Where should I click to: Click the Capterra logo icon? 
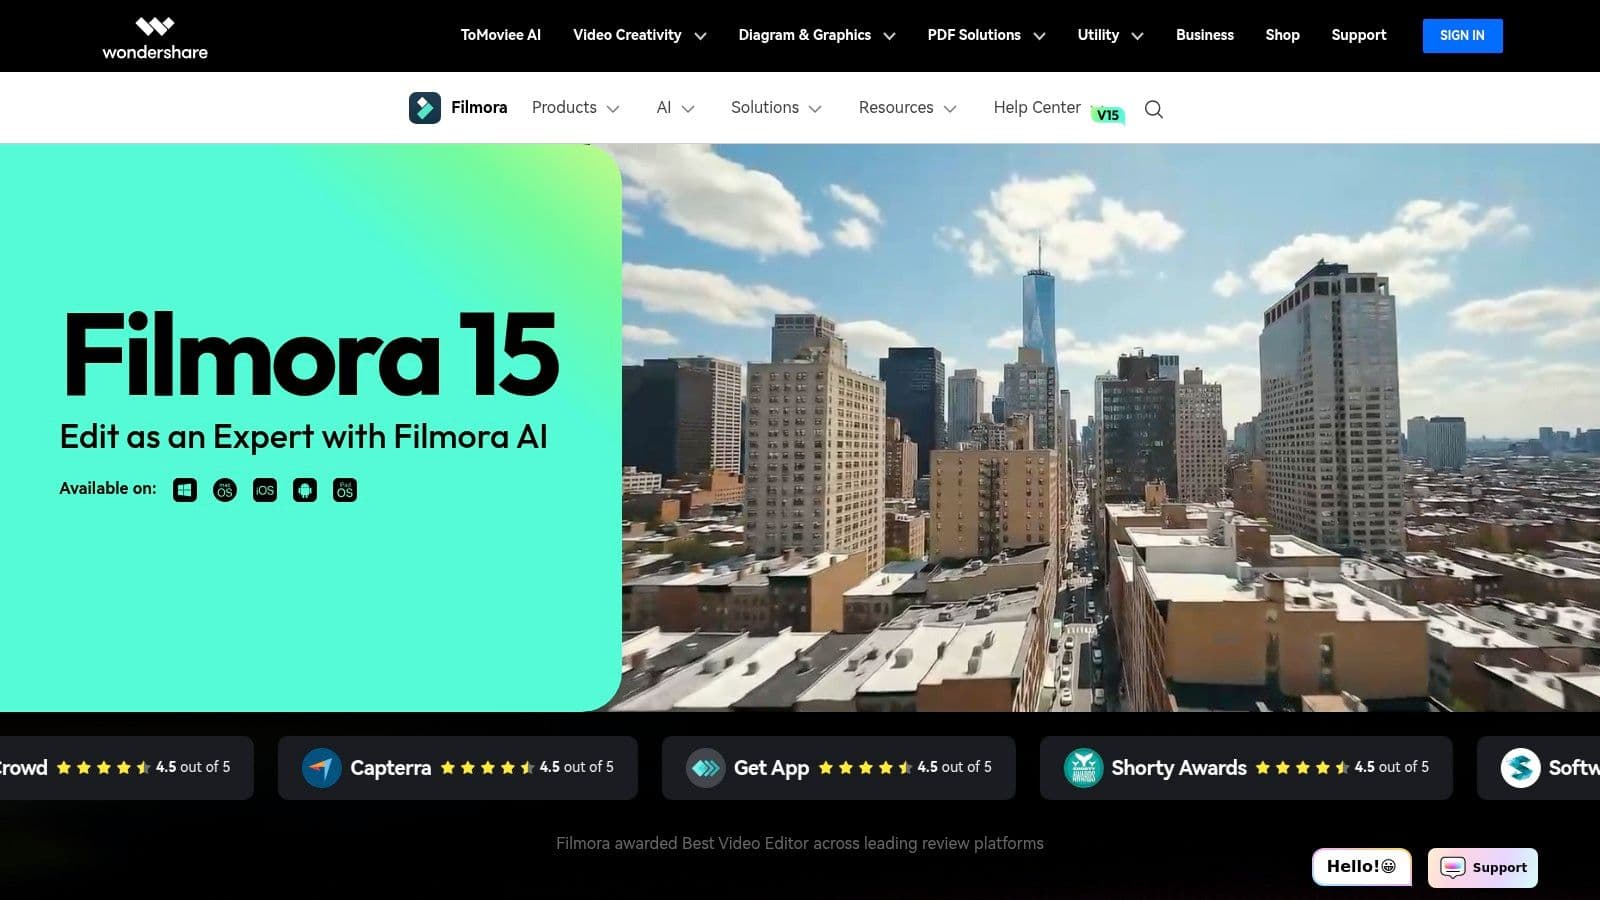click(320, 768)
